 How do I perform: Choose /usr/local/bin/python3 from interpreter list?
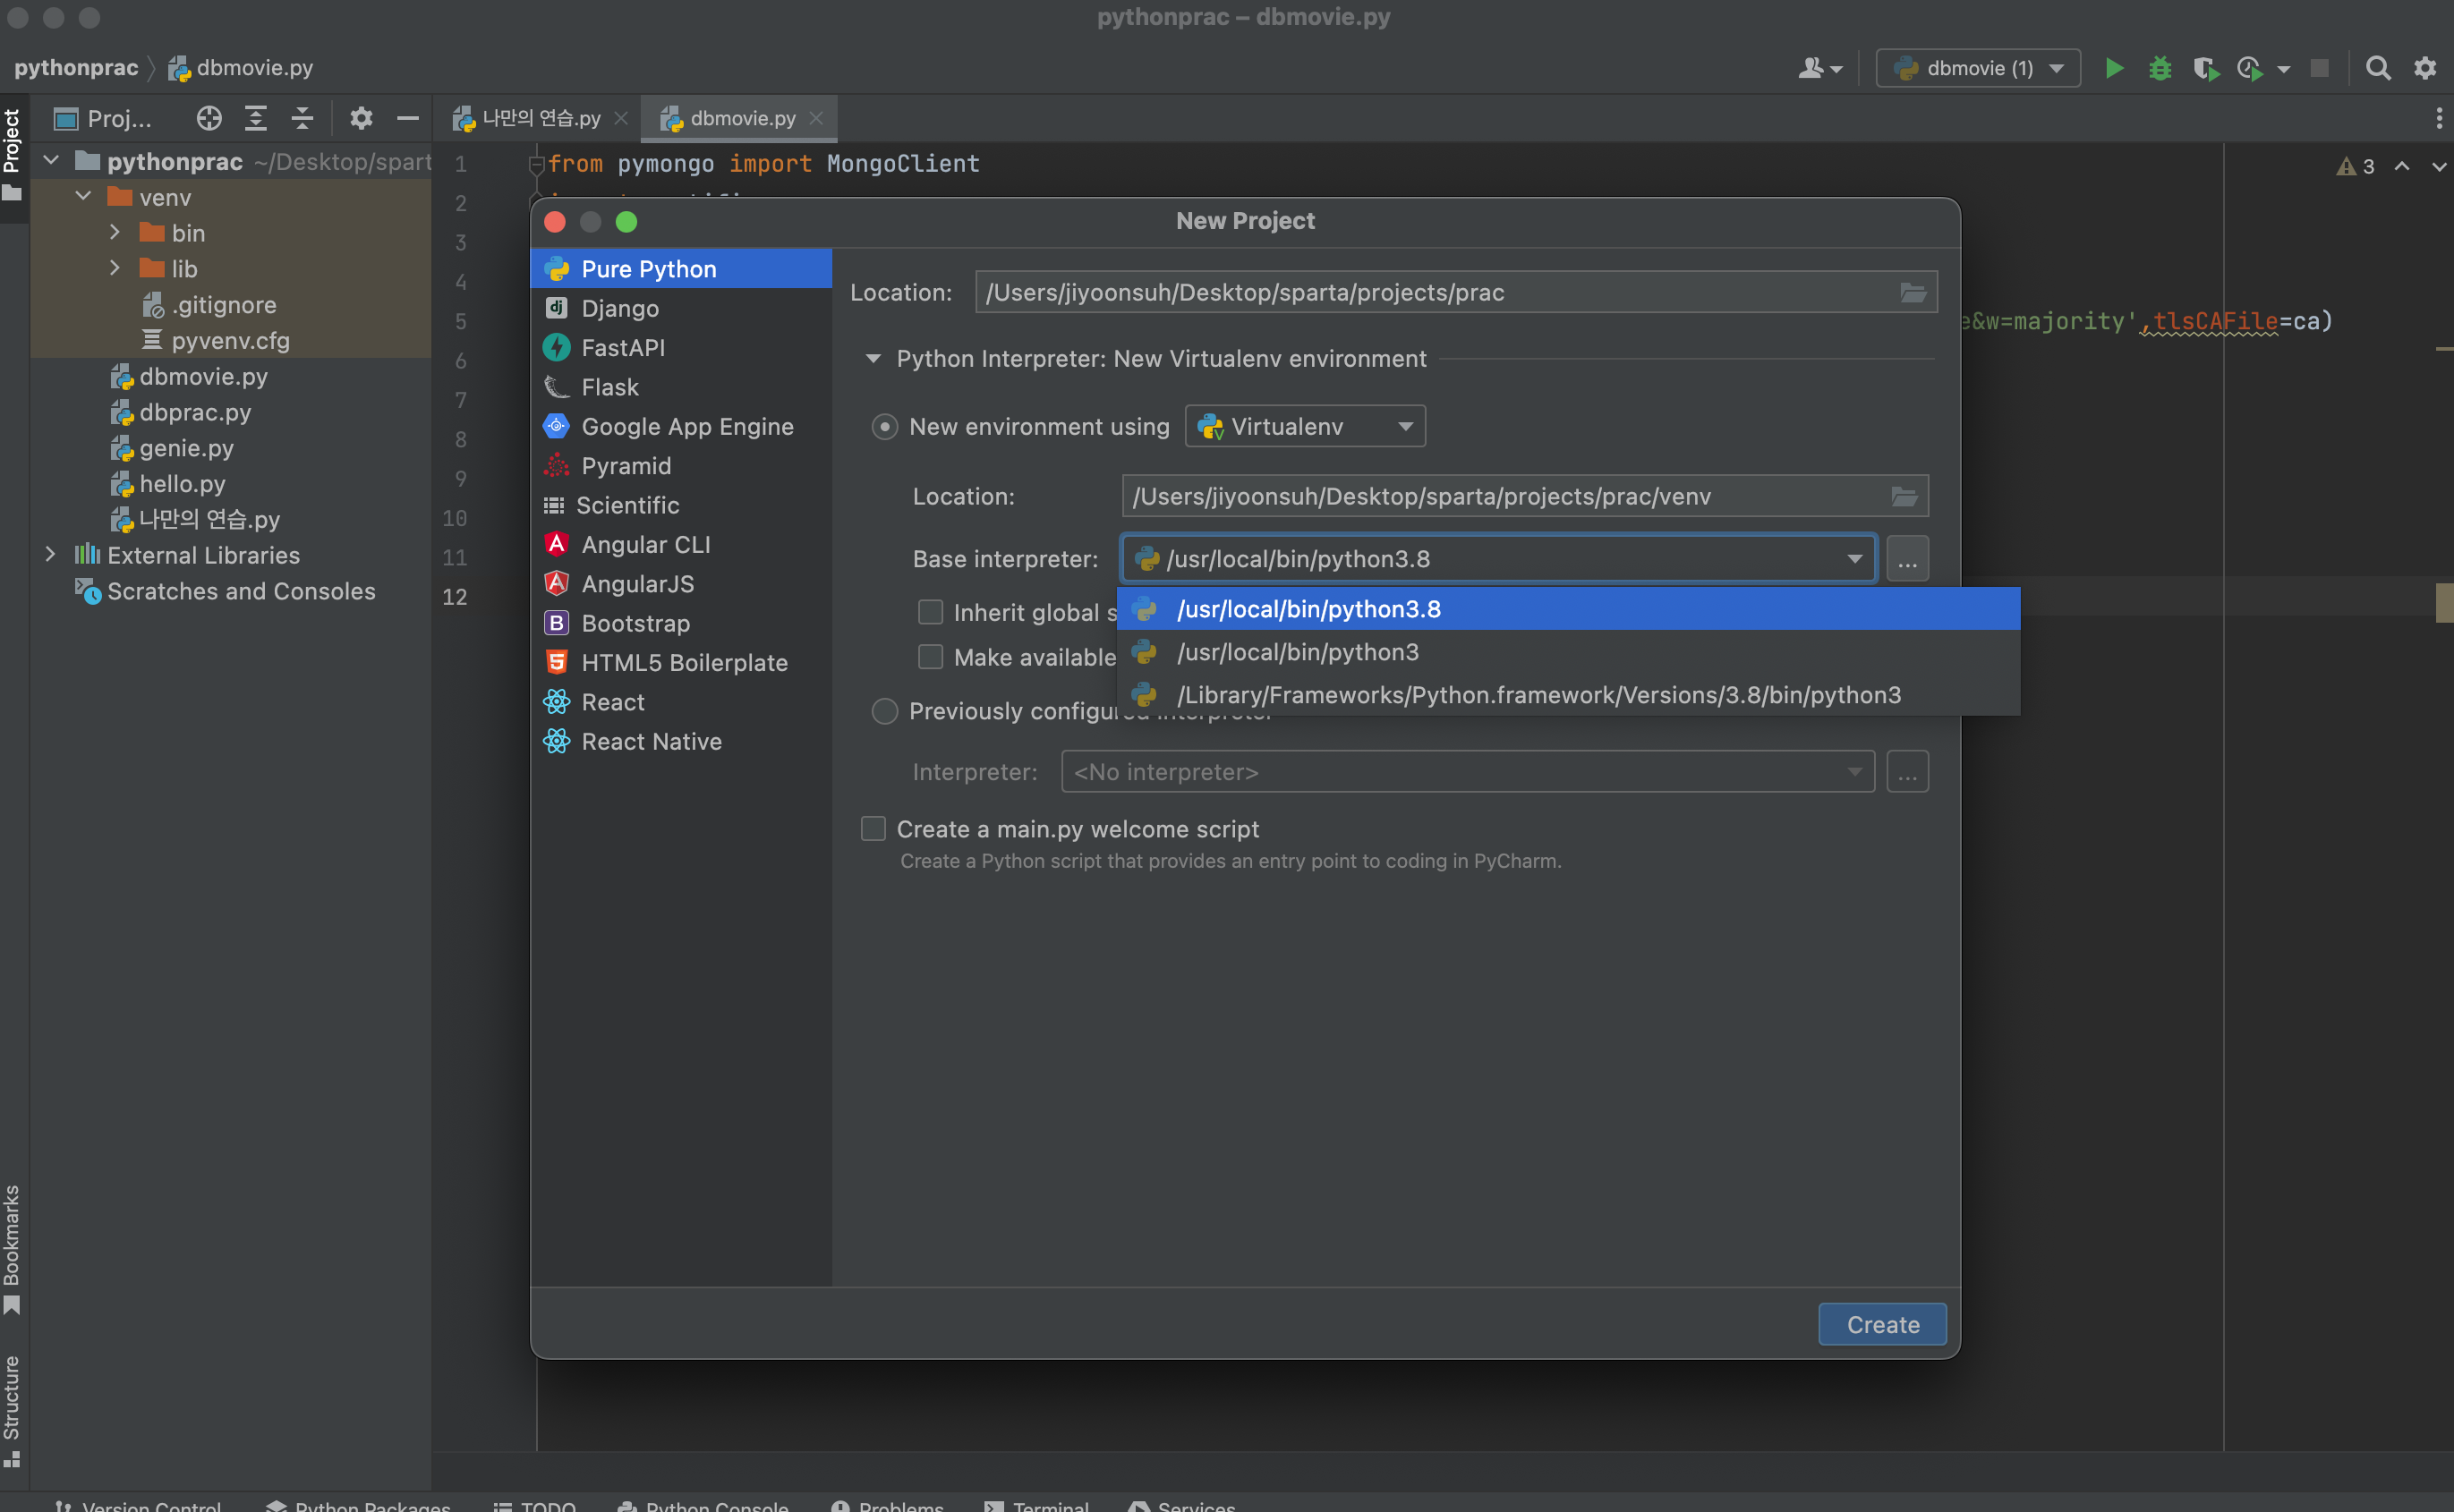1568,652
